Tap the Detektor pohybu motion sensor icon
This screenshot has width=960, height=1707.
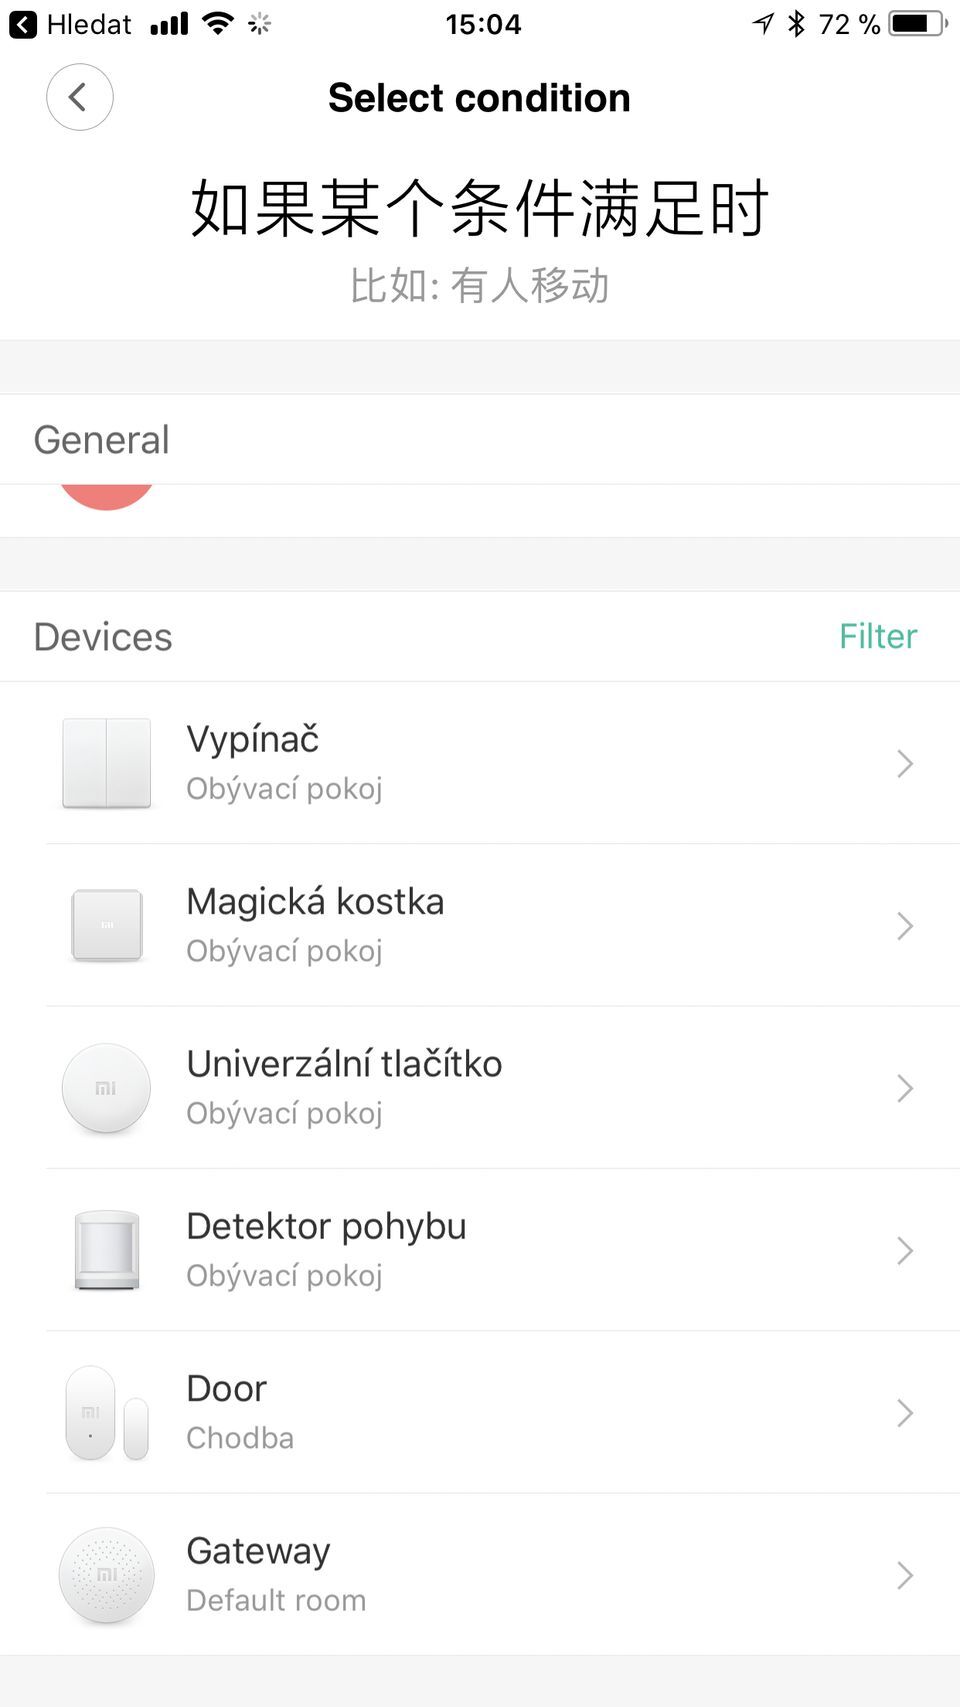click(x=106, y=1250)
